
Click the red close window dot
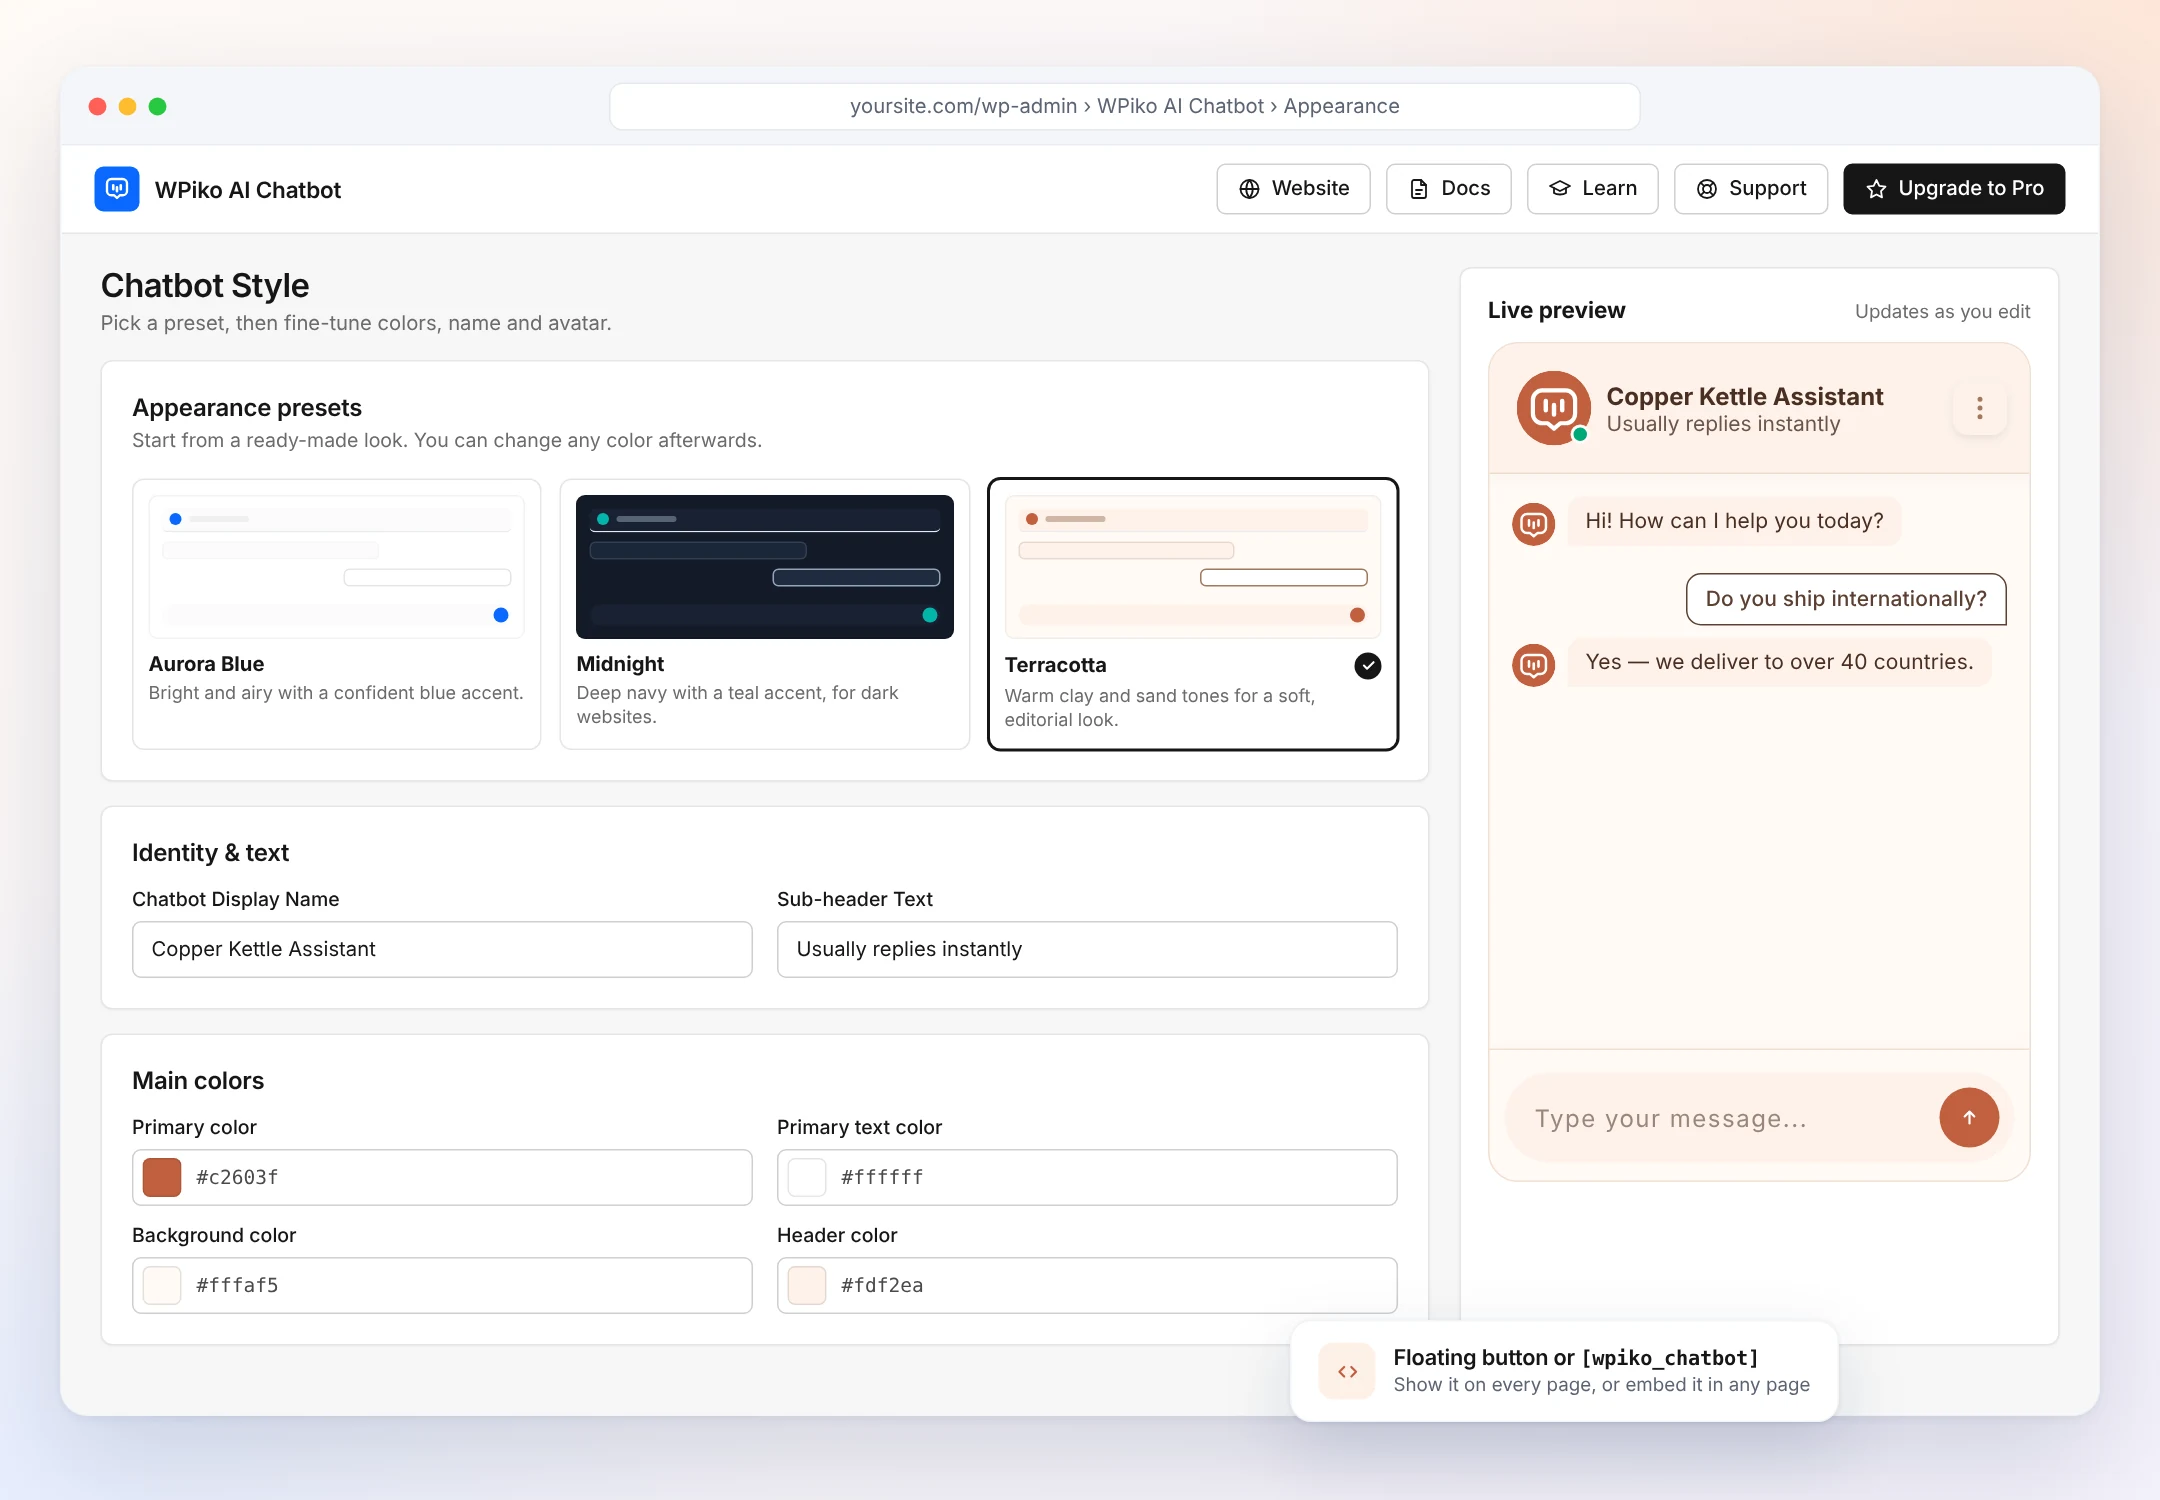(x=97, y=106)
